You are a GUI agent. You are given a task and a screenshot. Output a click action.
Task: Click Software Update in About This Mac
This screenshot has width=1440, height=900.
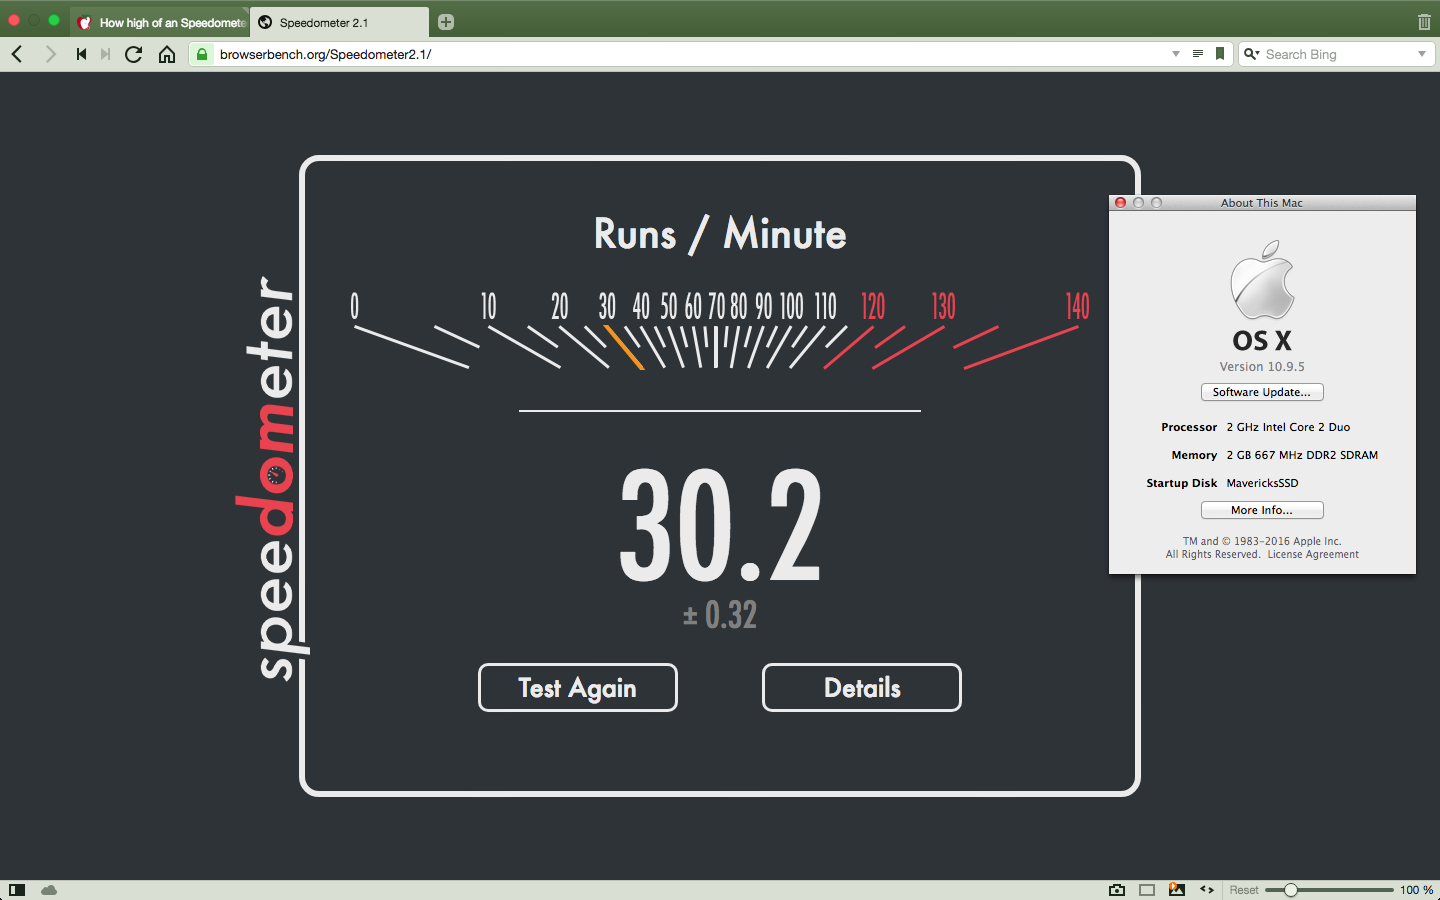coord(1262,392)
